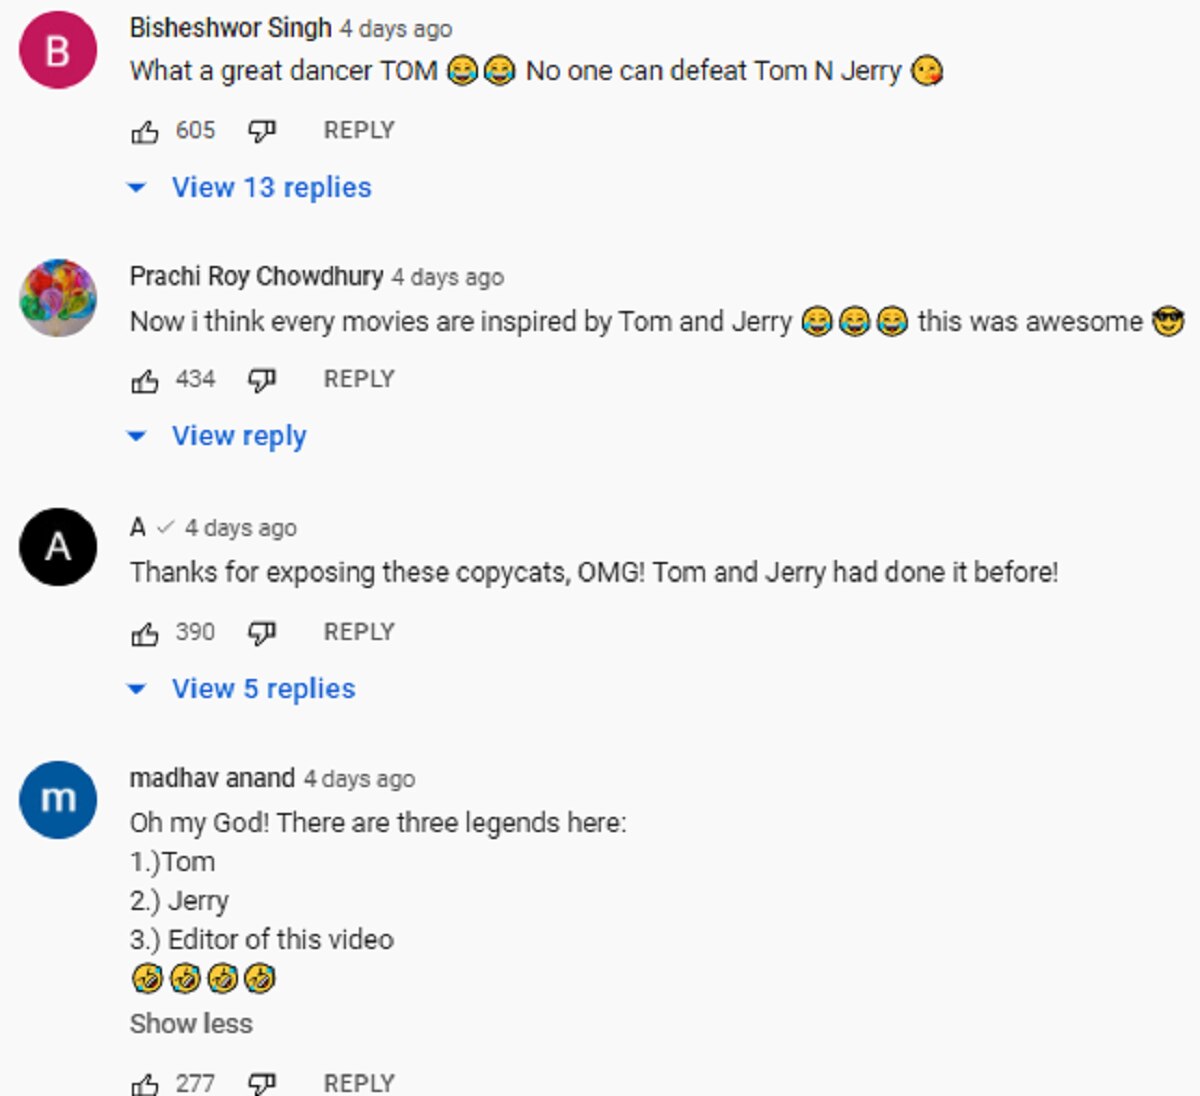This screenshot has height=1096, width=1200.
Task: Expand View 5 replies thread
Action: (x=262, y=689)
